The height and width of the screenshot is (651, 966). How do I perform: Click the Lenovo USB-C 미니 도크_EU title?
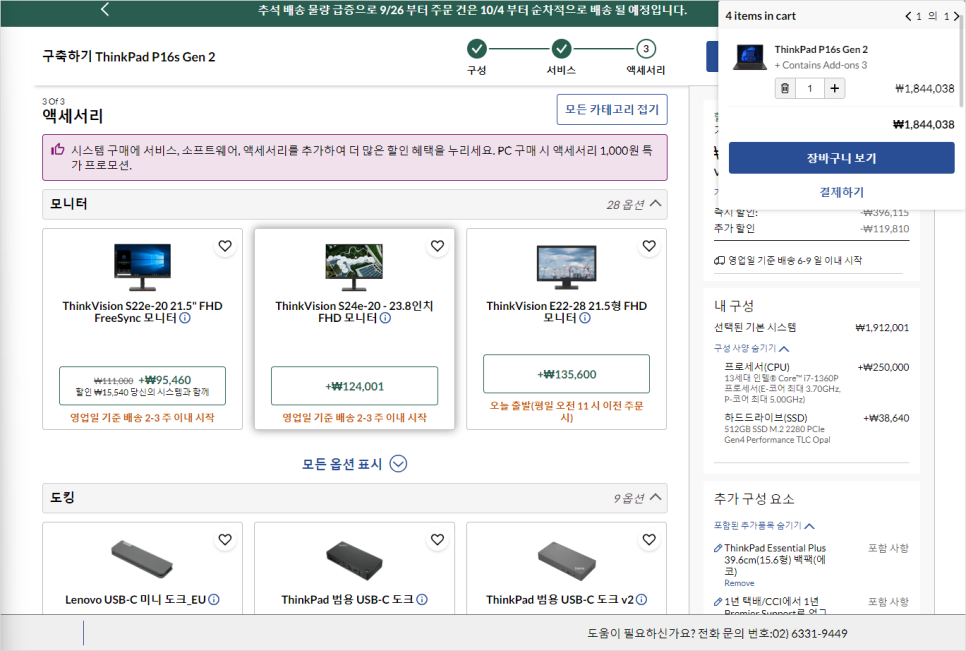pyautogui.click(x=136, y=599)
